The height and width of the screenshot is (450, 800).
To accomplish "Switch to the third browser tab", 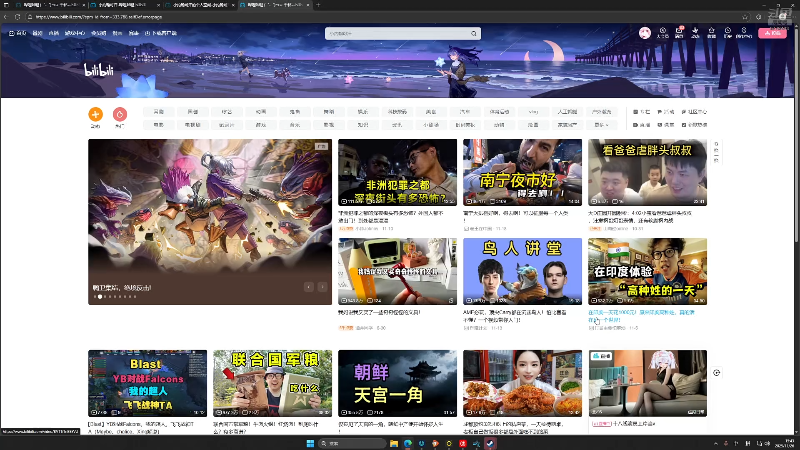I will click(x=198, y=5).
